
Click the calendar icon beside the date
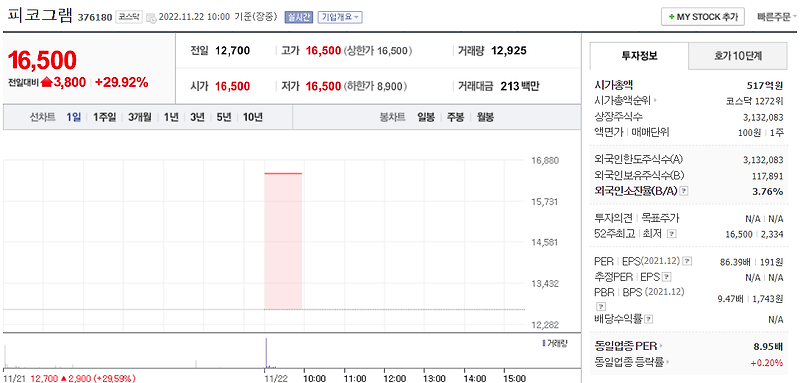click(151, 18)
